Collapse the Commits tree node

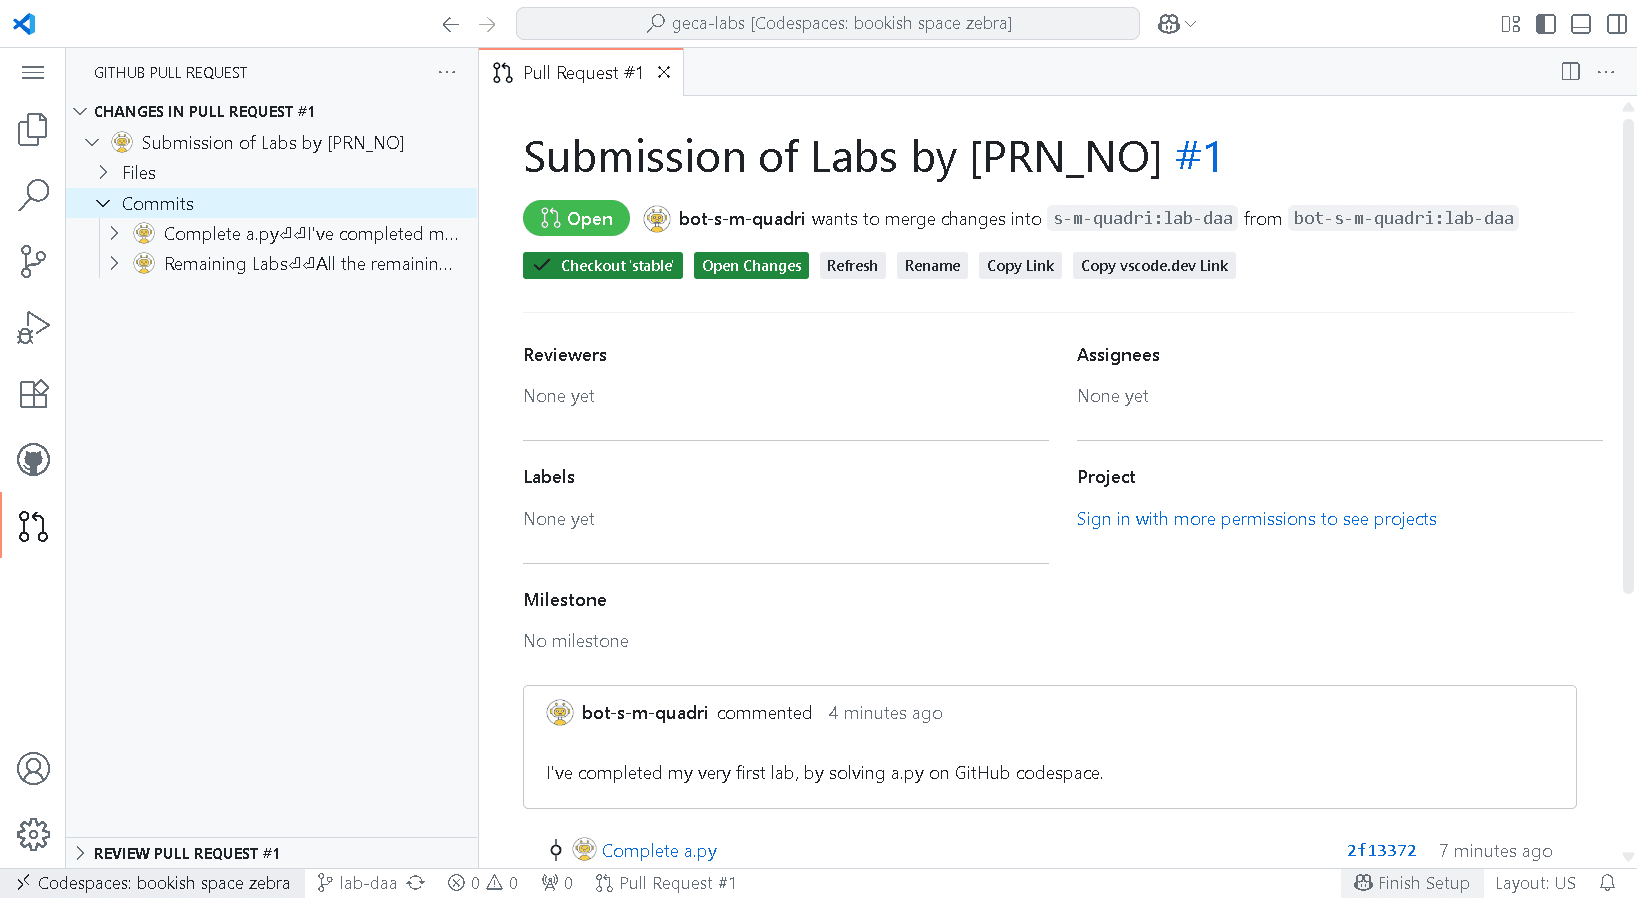pyautogui.click(x=103, y=204)
